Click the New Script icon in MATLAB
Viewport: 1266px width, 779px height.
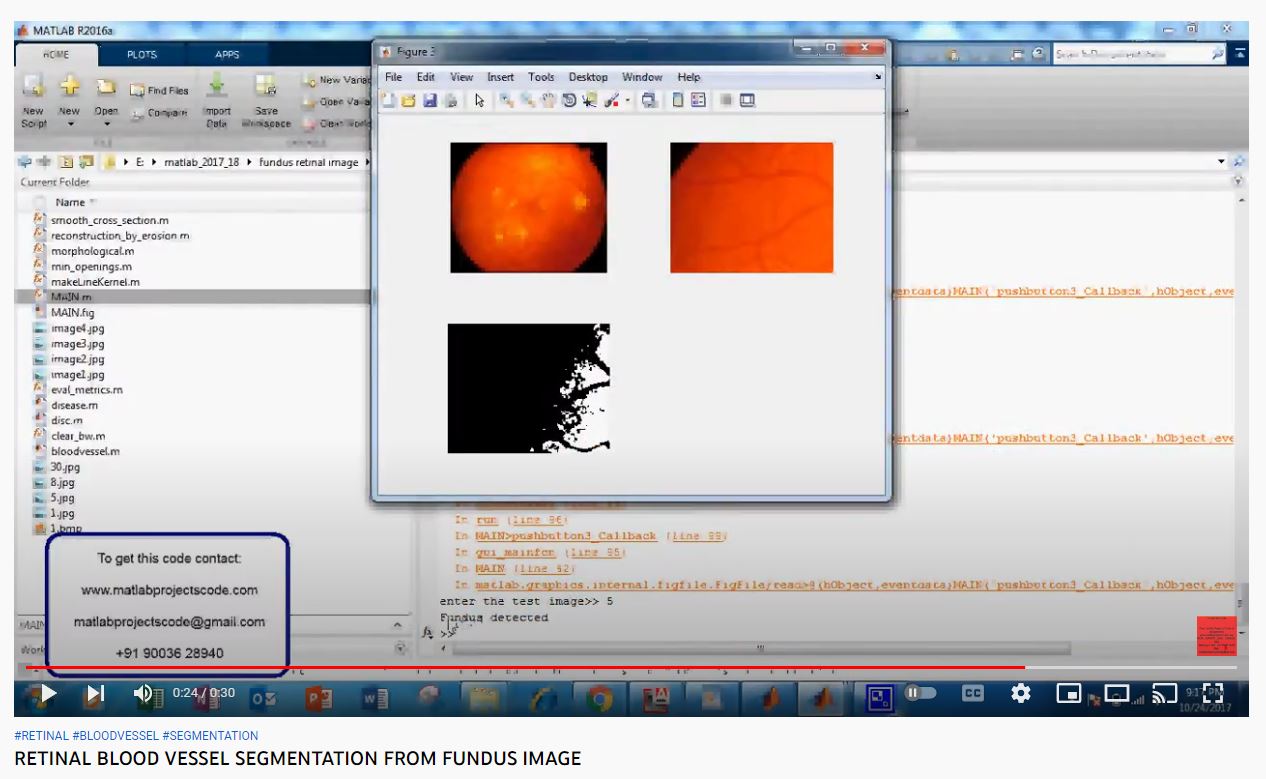point(33,86)
